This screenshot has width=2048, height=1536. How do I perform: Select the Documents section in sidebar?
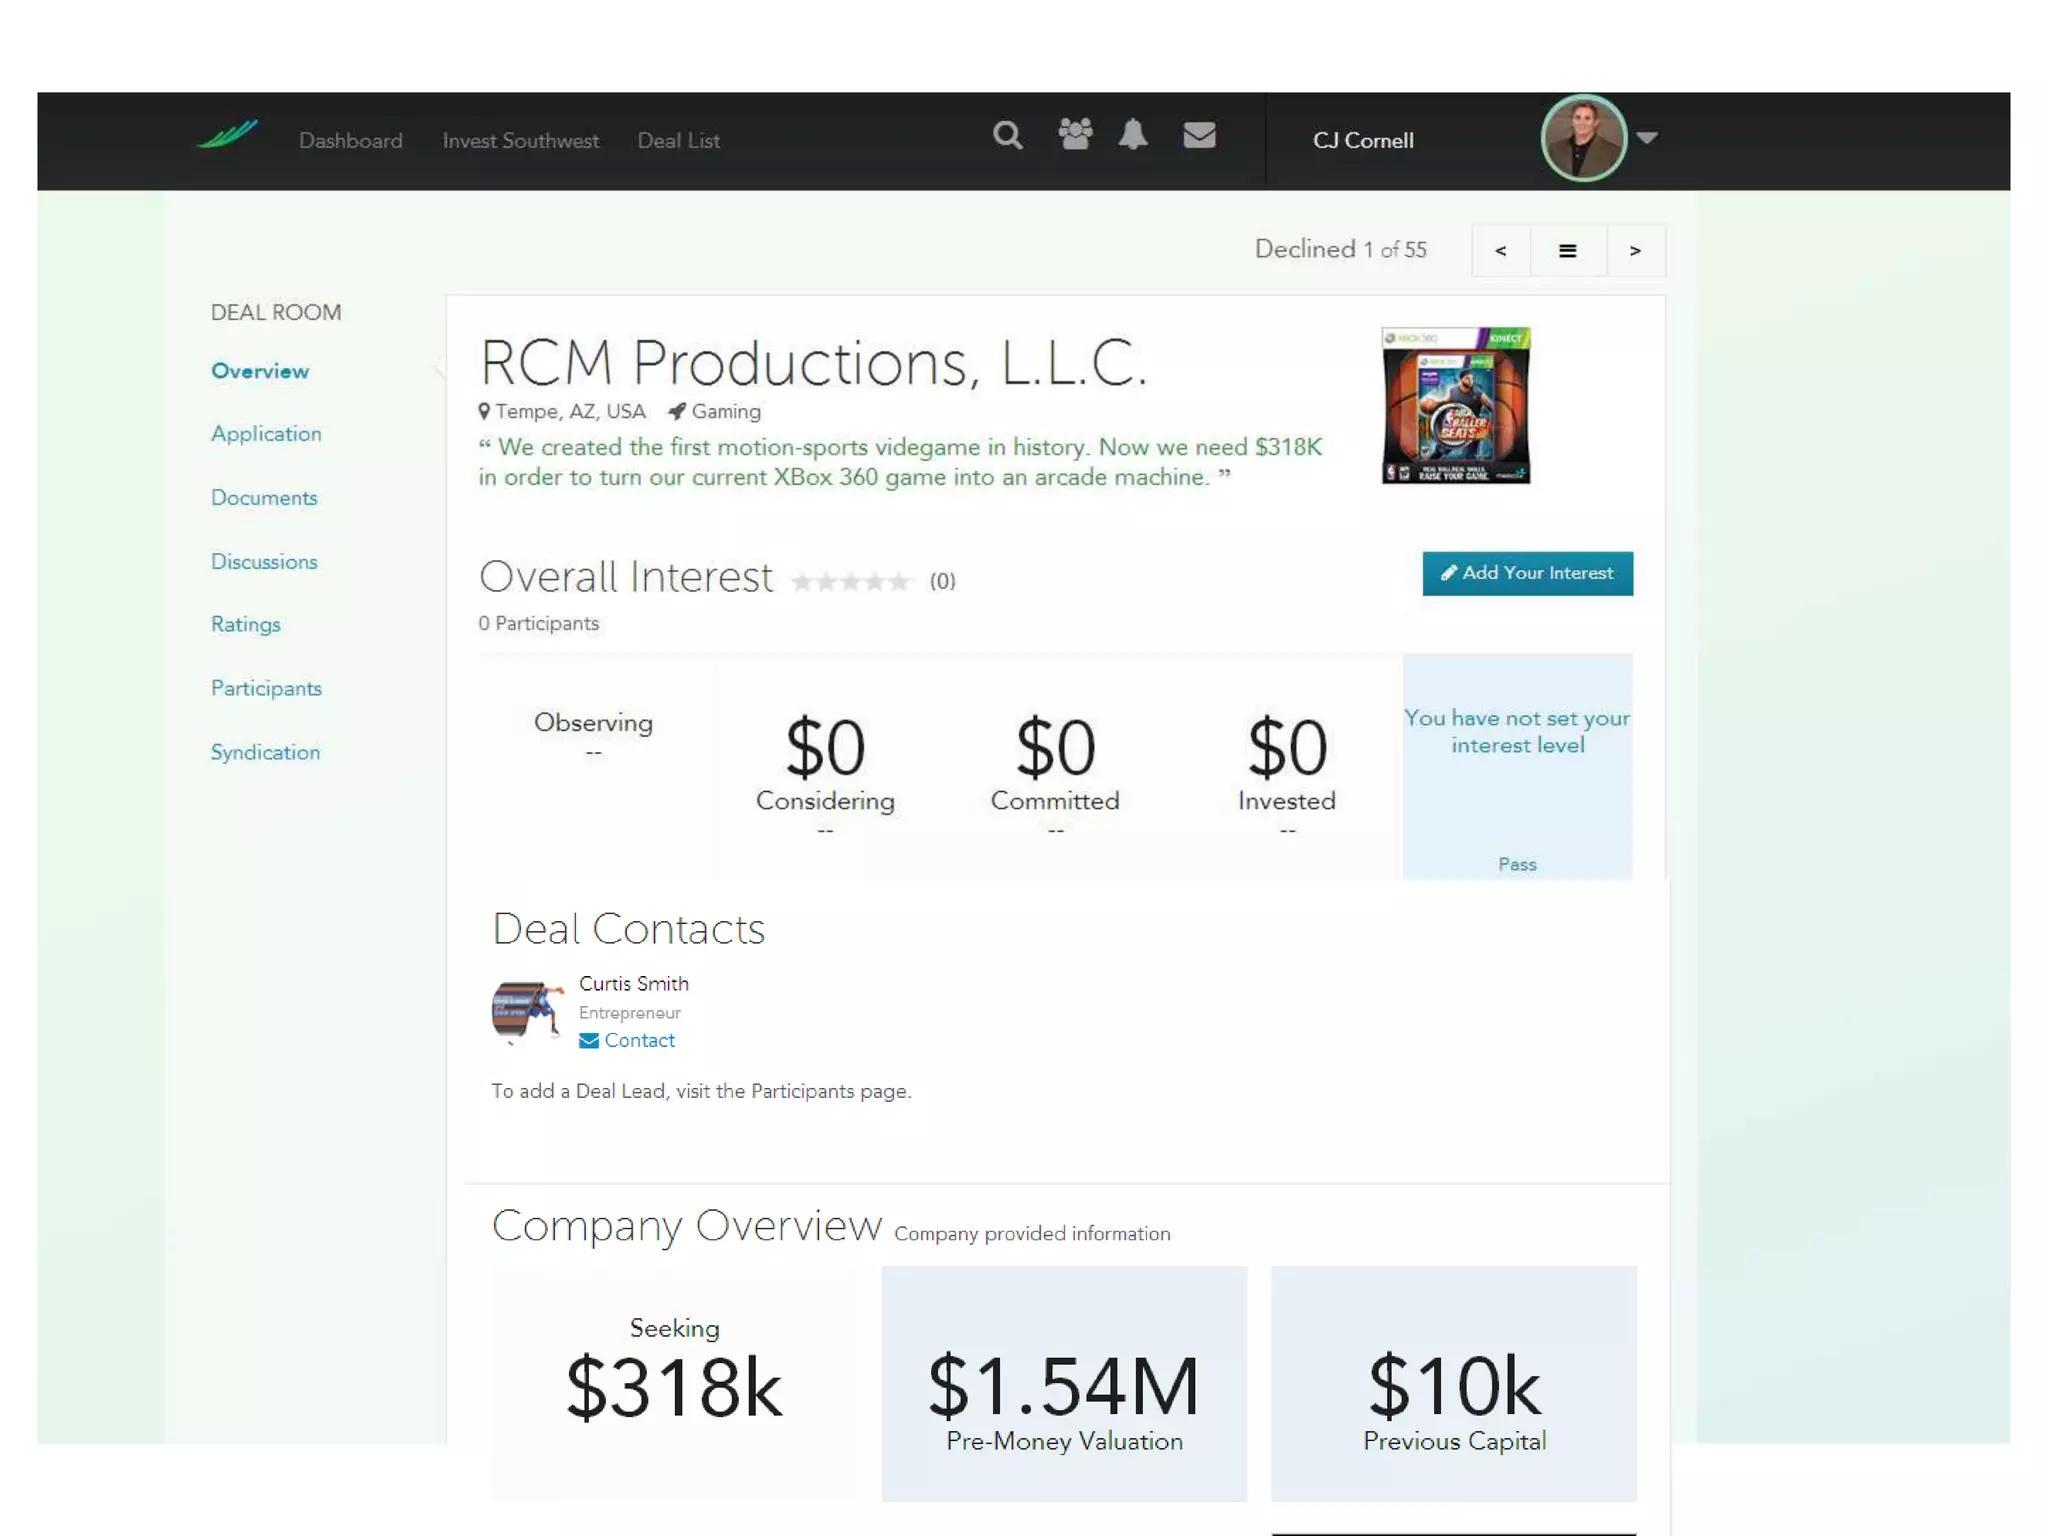(x=264, y=498)
